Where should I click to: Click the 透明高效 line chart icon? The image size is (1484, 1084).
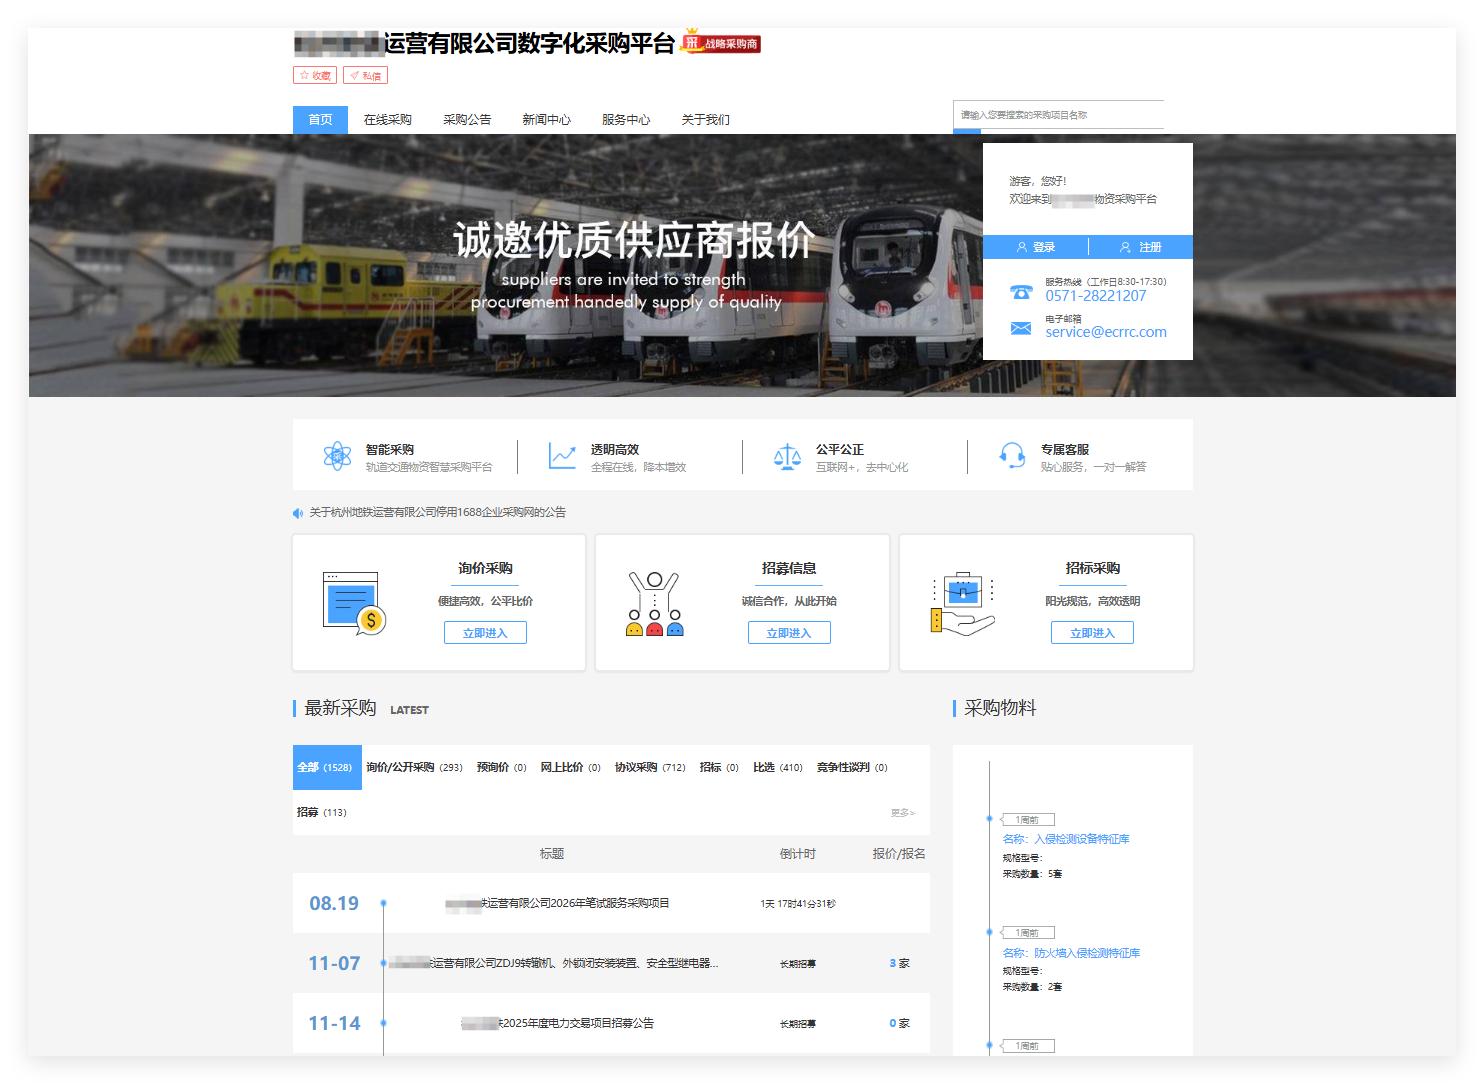pos(562,456)
